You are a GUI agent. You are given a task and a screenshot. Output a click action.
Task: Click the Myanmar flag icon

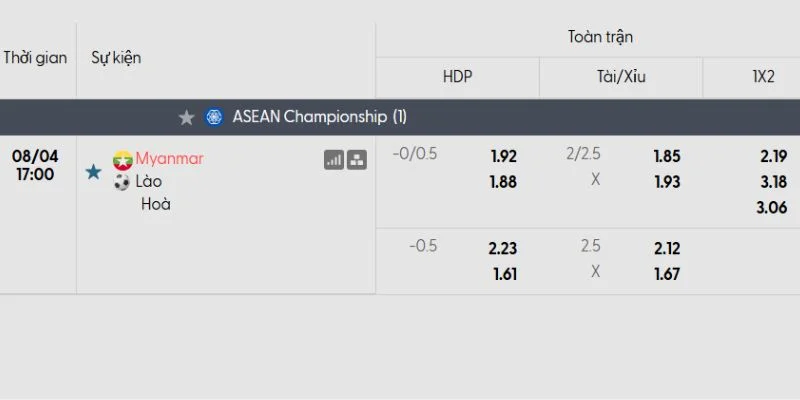coord(122,160)
